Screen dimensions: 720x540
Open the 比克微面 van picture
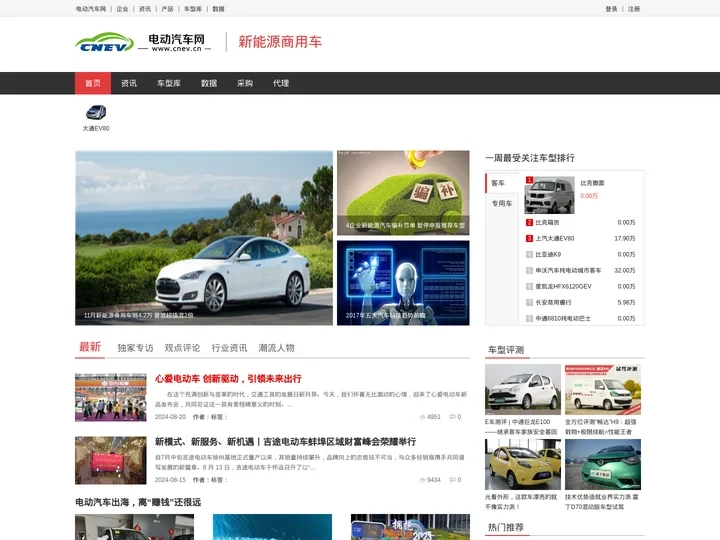click(x=550, y=195)
